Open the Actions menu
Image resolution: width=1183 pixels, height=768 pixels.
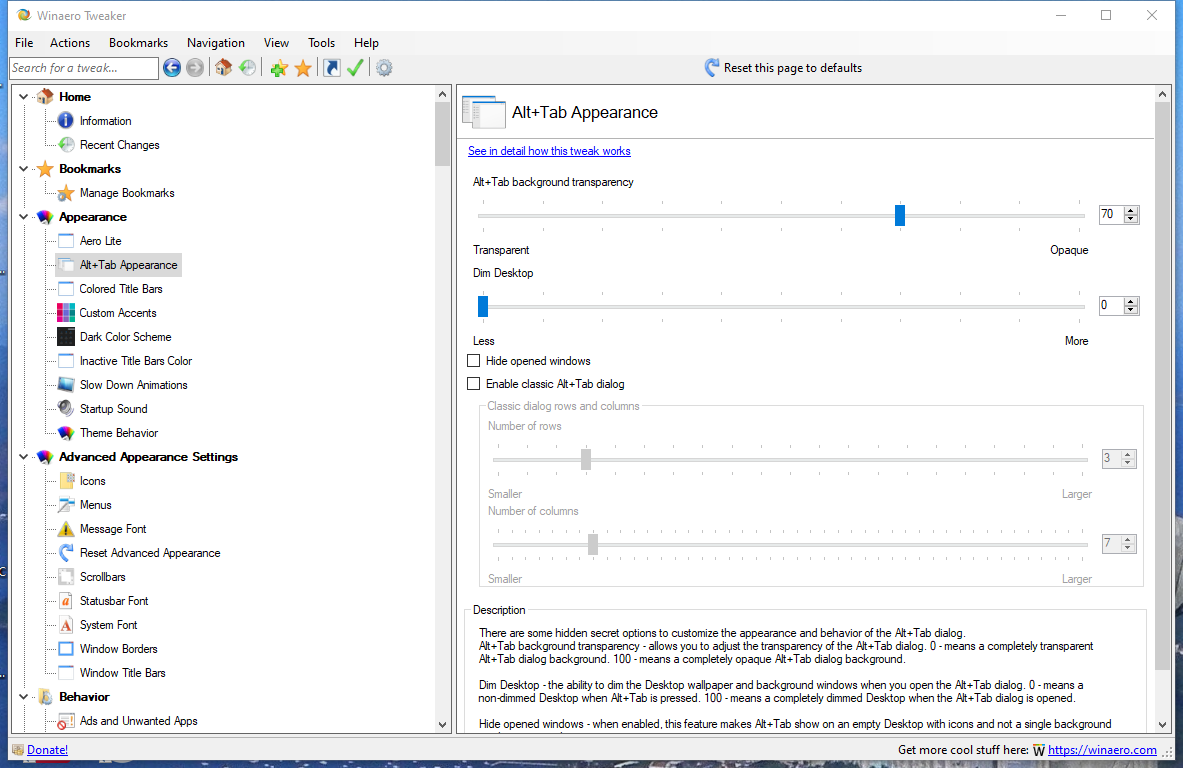[70, 43]
